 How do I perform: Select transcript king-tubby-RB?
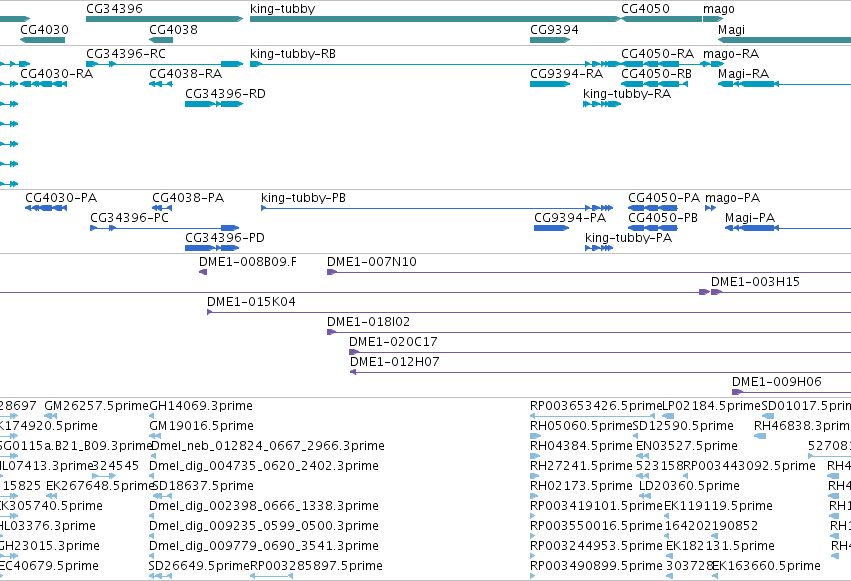[435, 64]
